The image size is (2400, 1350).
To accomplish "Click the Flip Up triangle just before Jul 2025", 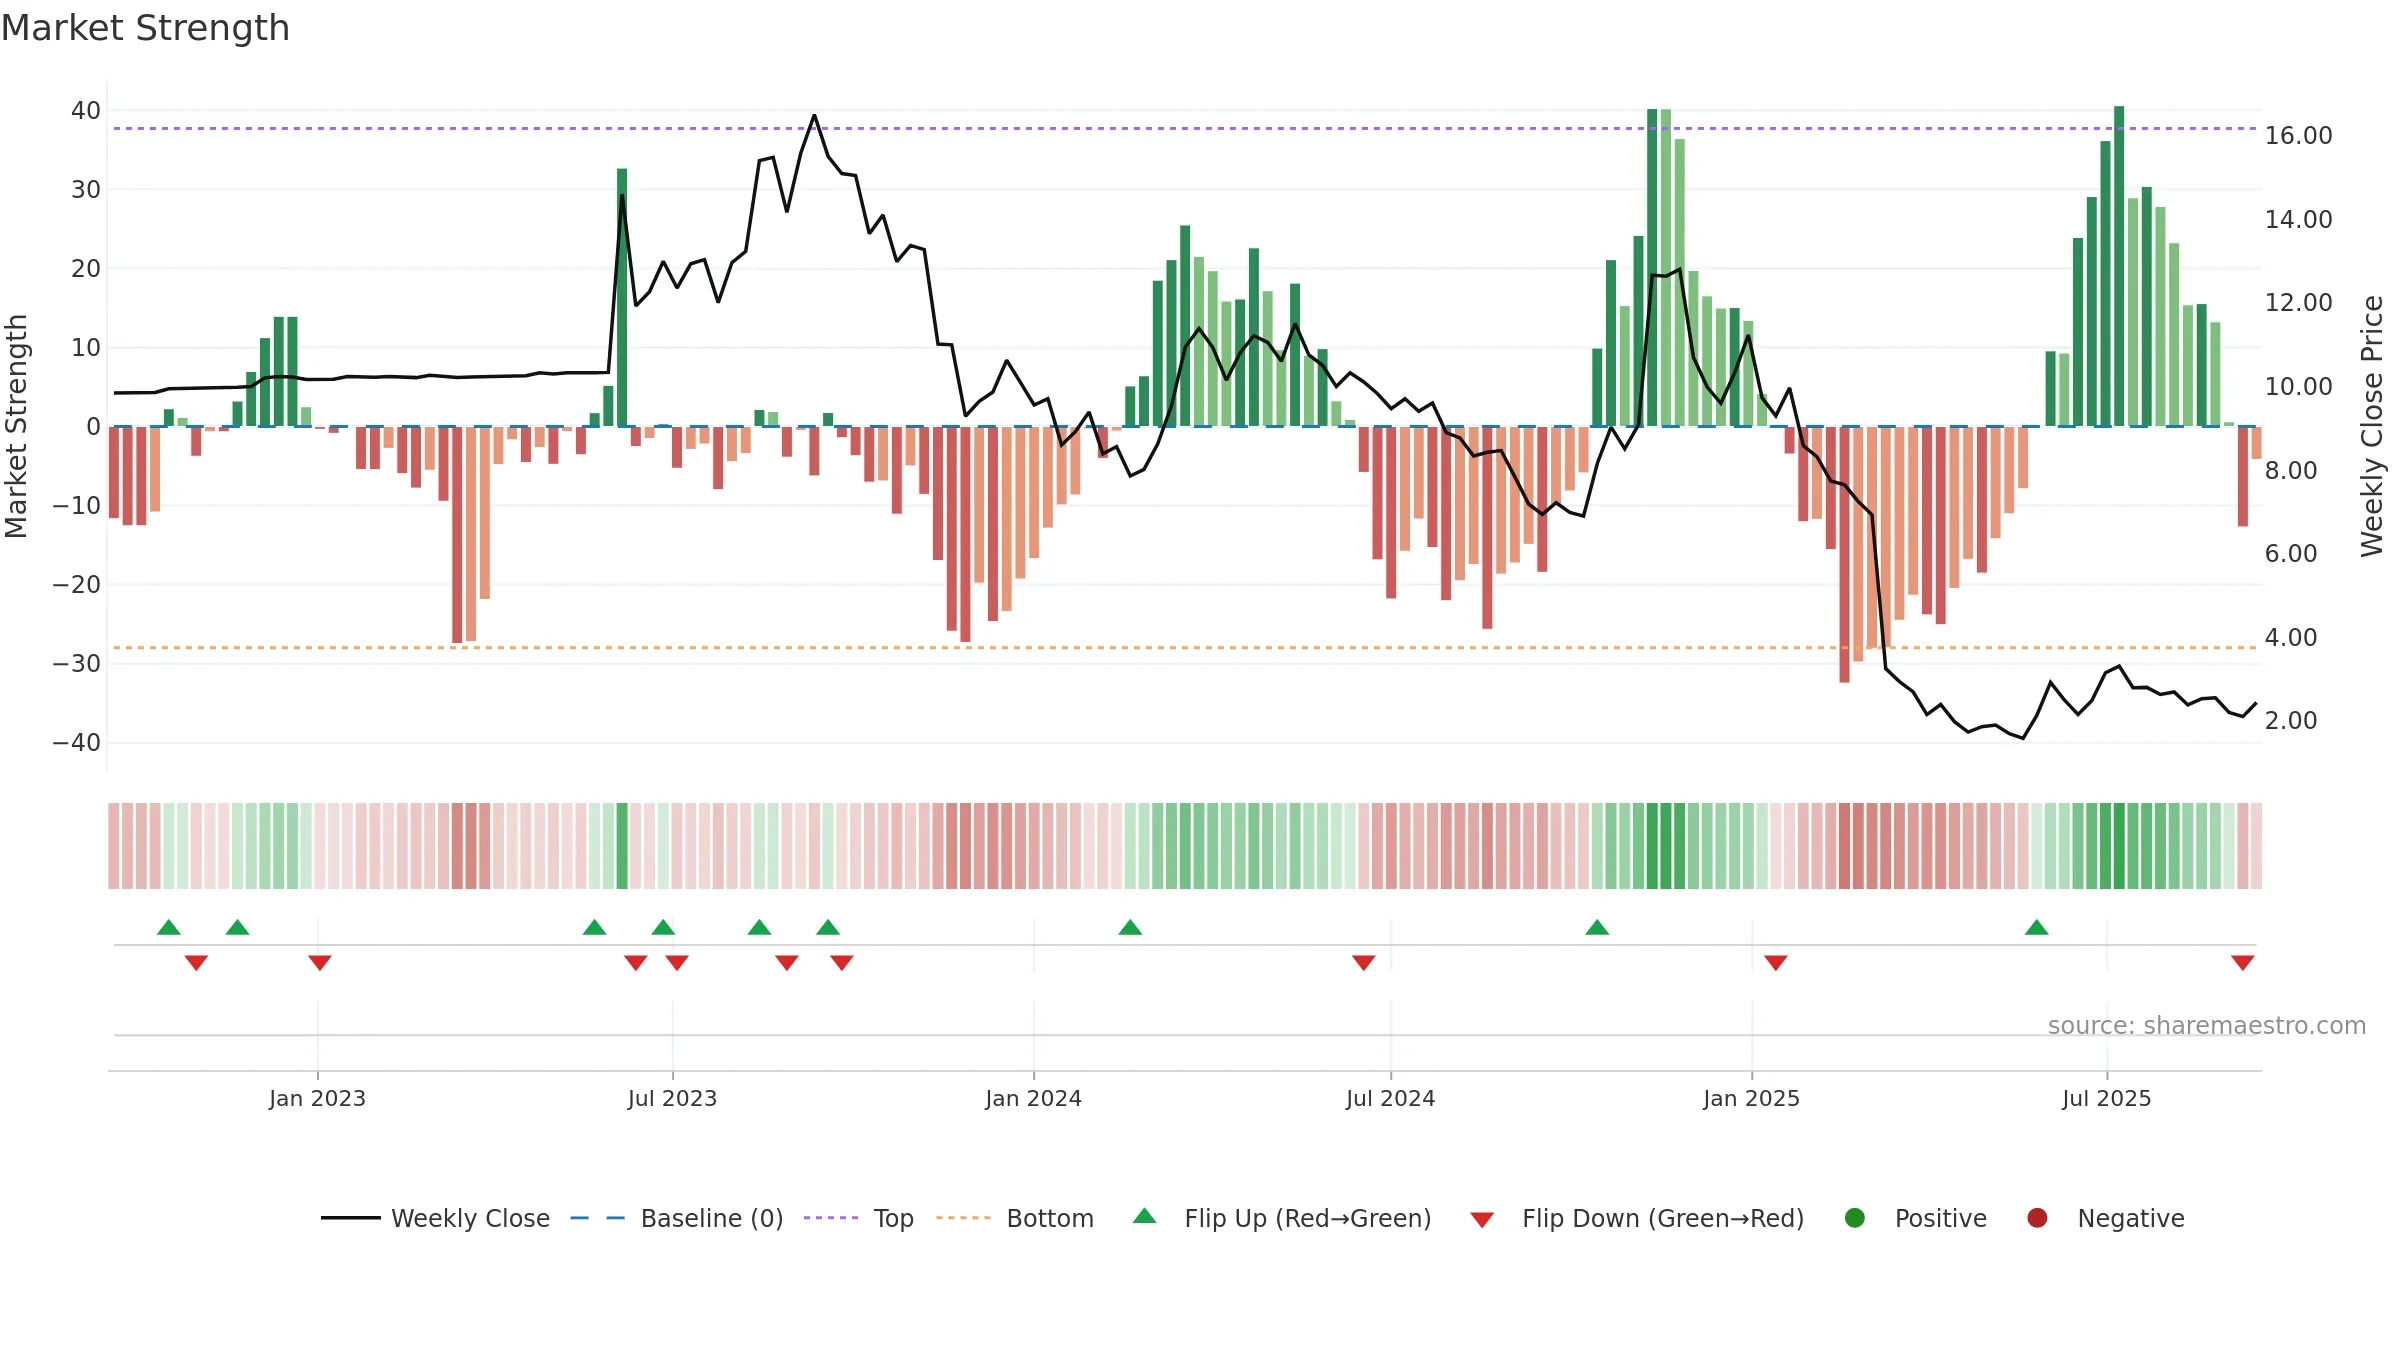I will 2037,927.
